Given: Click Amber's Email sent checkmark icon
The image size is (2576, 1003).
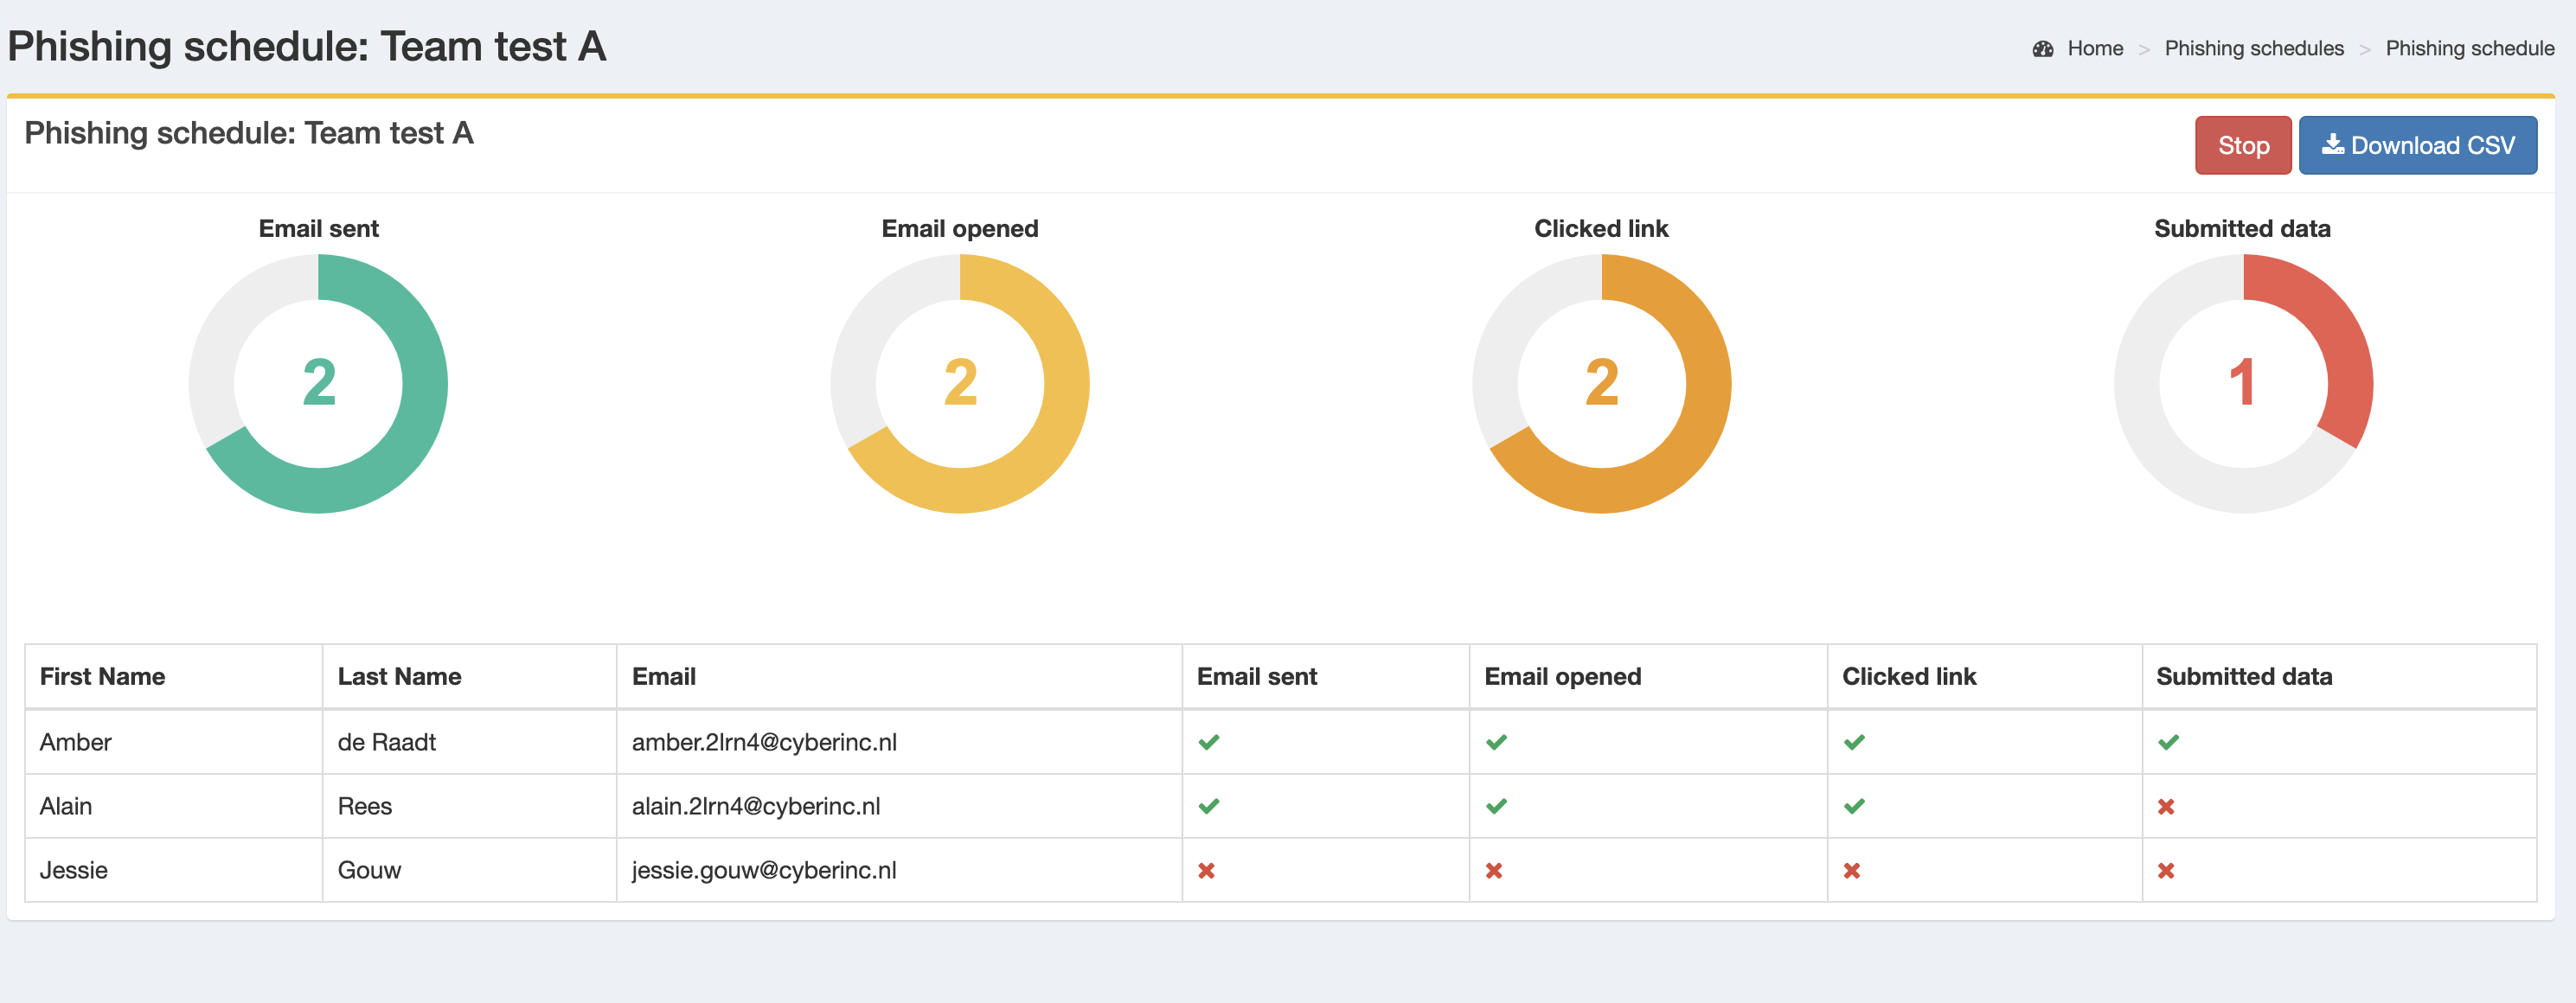Looking at the screenshot, I should coord(1209,742).
